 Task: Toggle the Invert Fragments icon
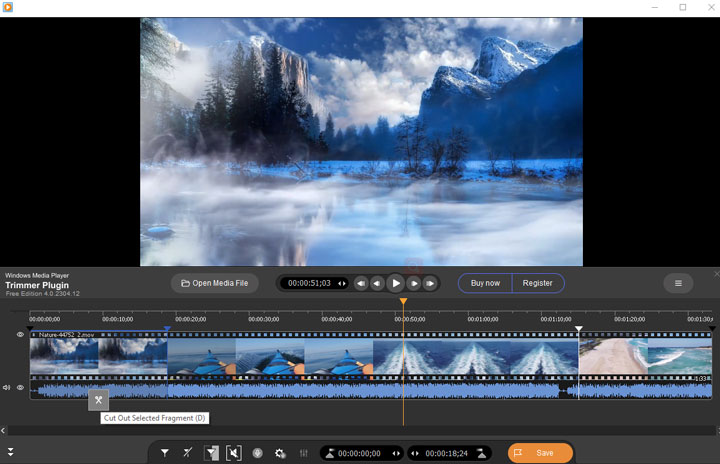pos(211,453)
